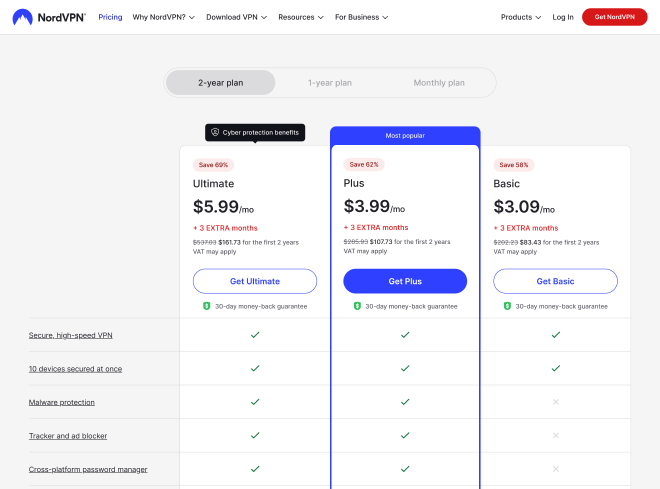Expand the Why NordVPN? menu
Viewport: 660px width, 489px height.
pyautogui.click(x=164, y=17)
